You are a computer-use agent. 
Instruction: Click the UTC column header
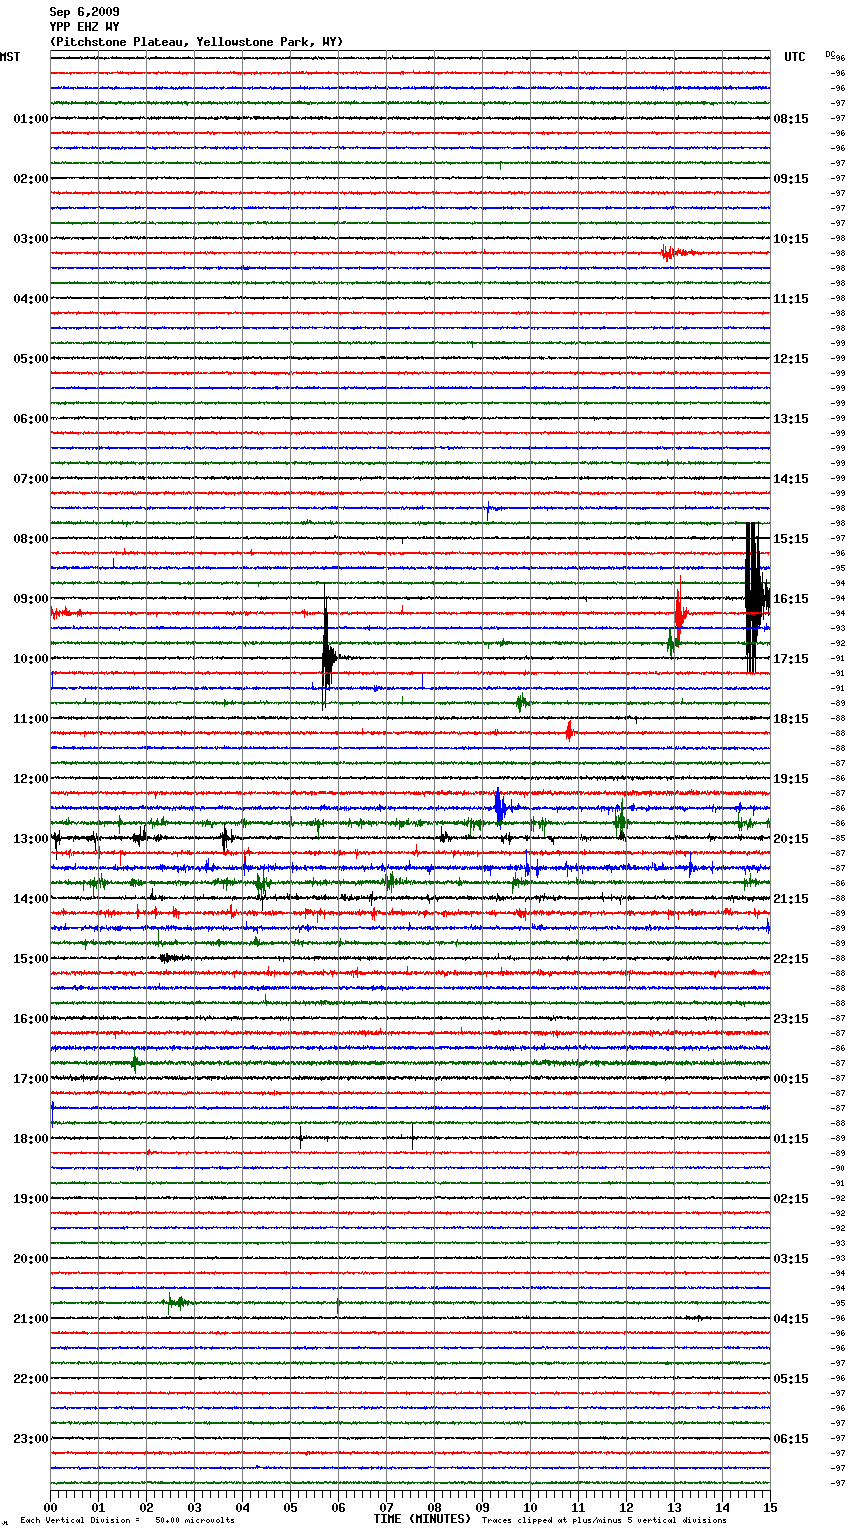coord(795,57)
